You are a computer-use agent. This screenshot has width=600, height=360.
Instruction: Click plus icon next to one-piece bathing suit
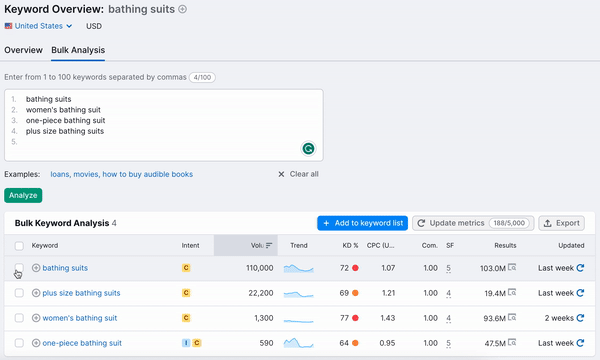36,343
